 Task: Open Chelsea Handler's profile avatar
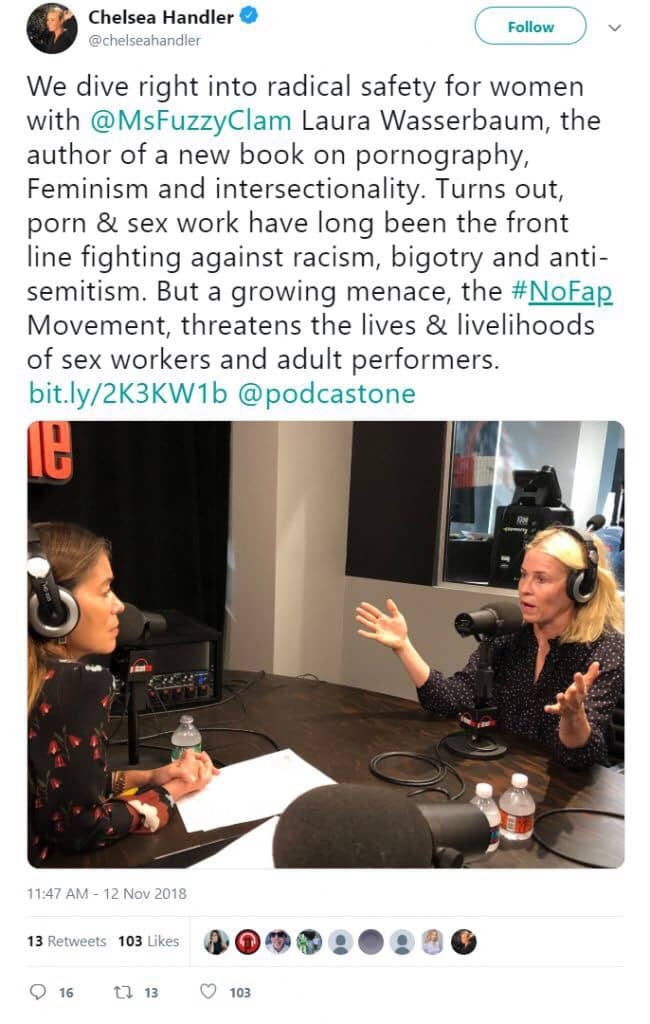click(x=52, y=27)
